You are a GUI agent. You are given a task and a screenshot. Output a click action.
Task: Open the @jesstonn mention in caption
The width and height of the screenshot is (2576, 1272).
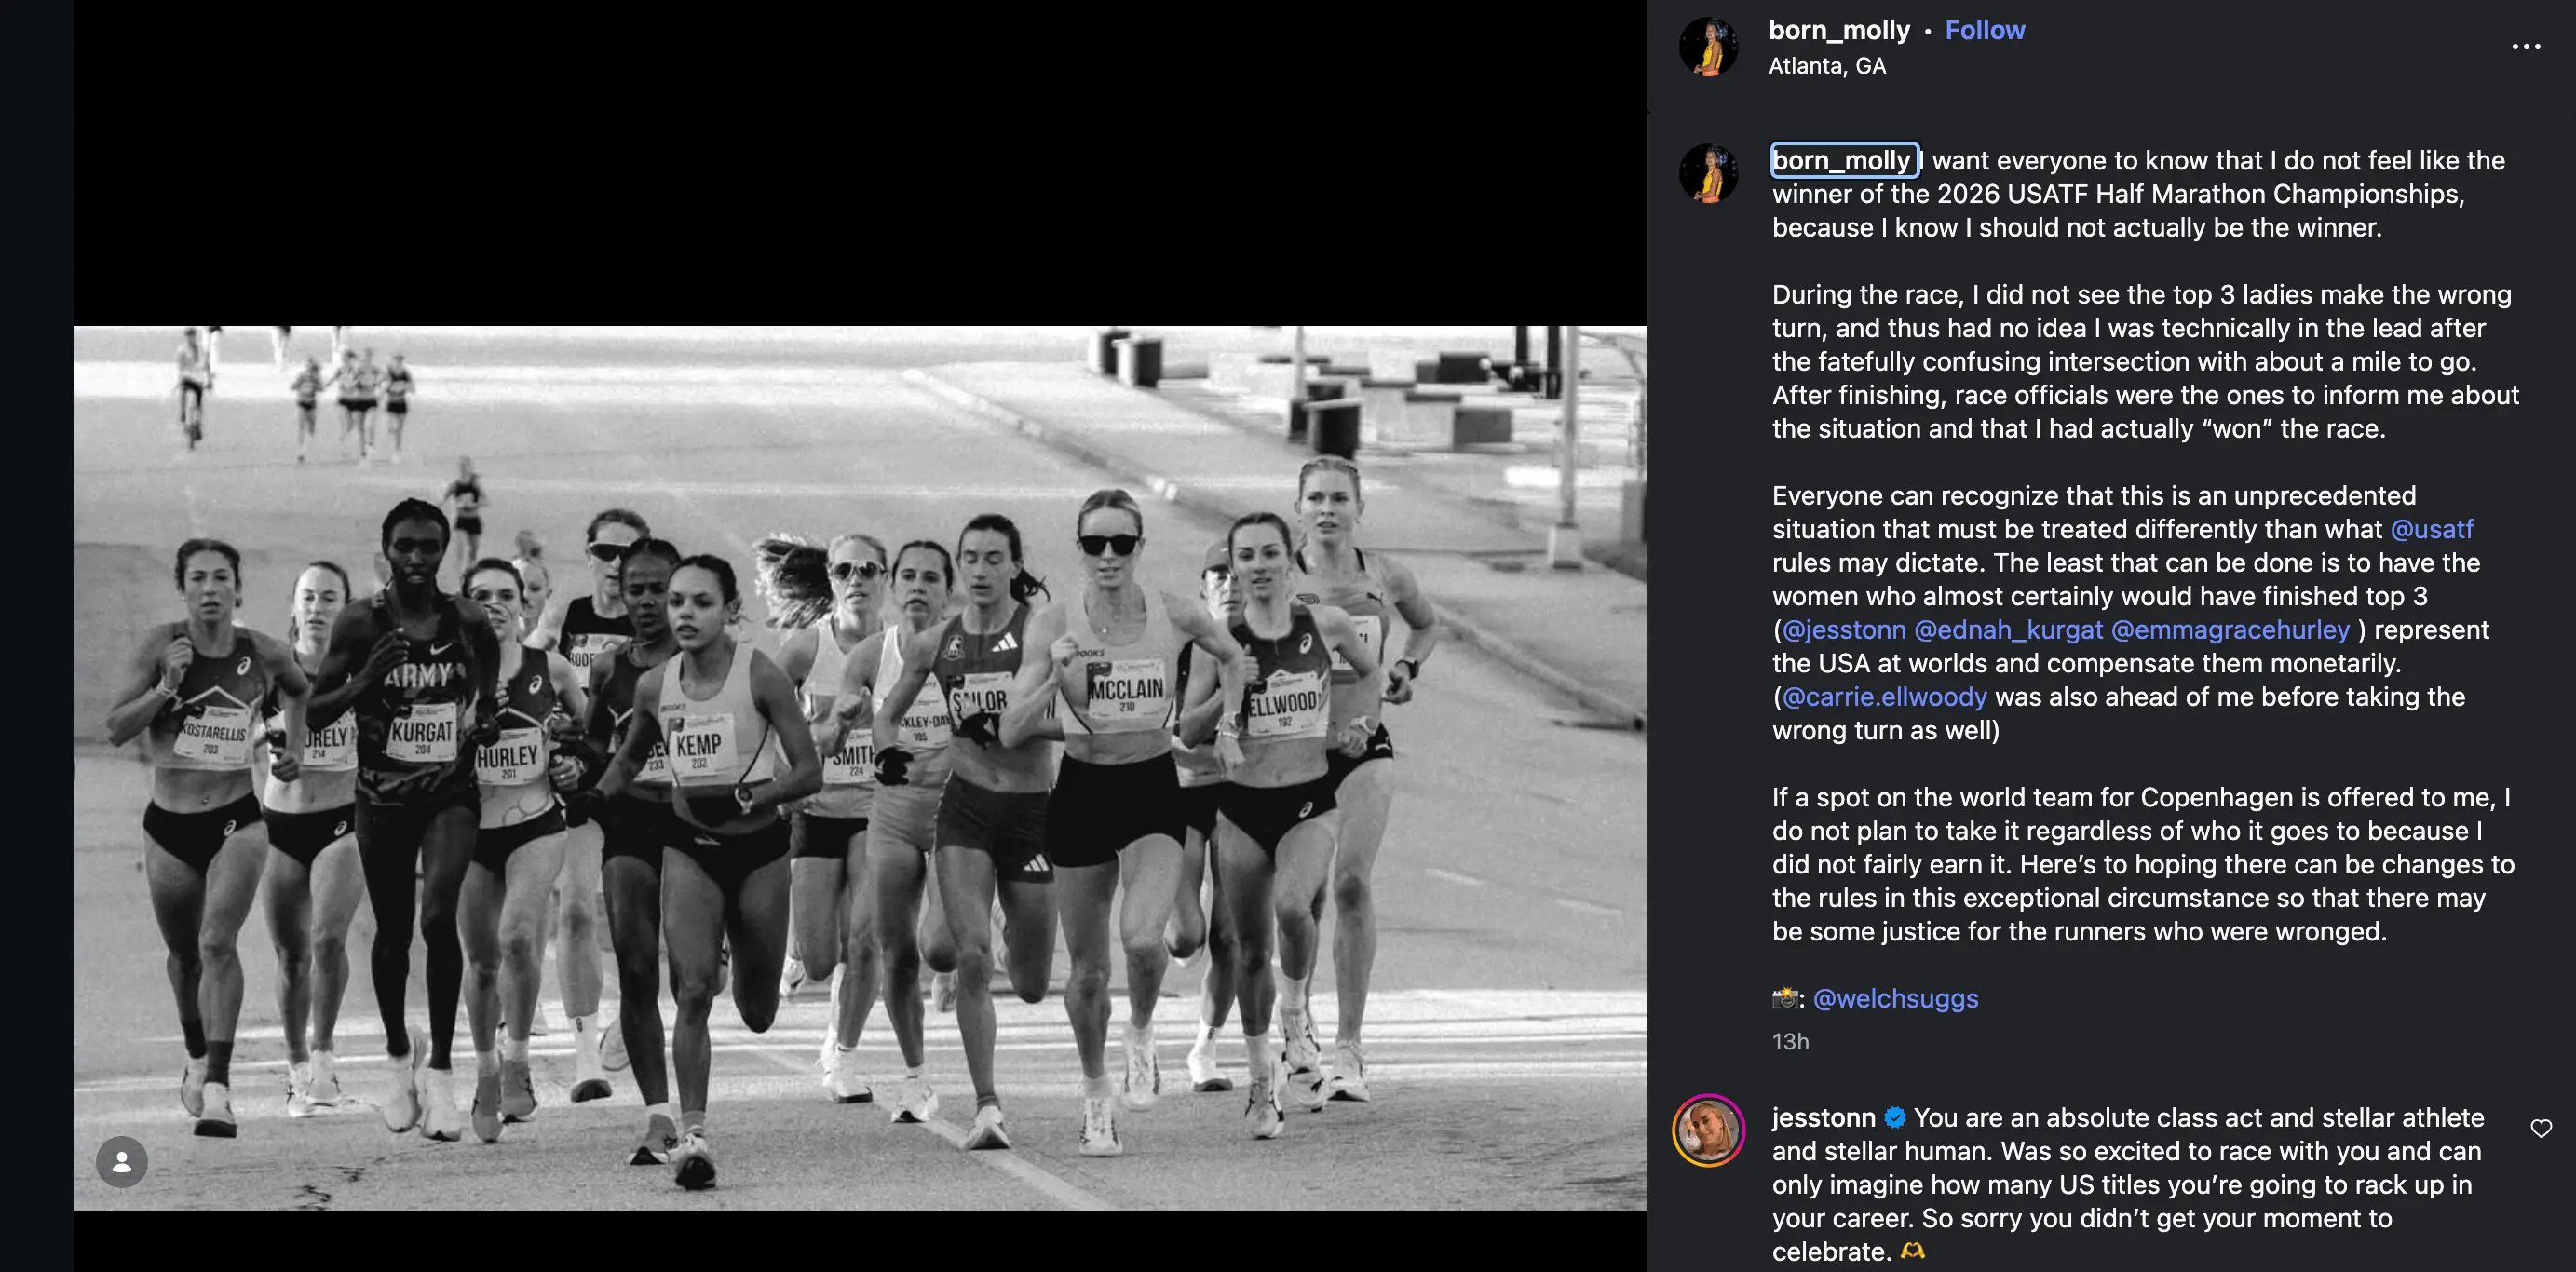point(1843,630)
